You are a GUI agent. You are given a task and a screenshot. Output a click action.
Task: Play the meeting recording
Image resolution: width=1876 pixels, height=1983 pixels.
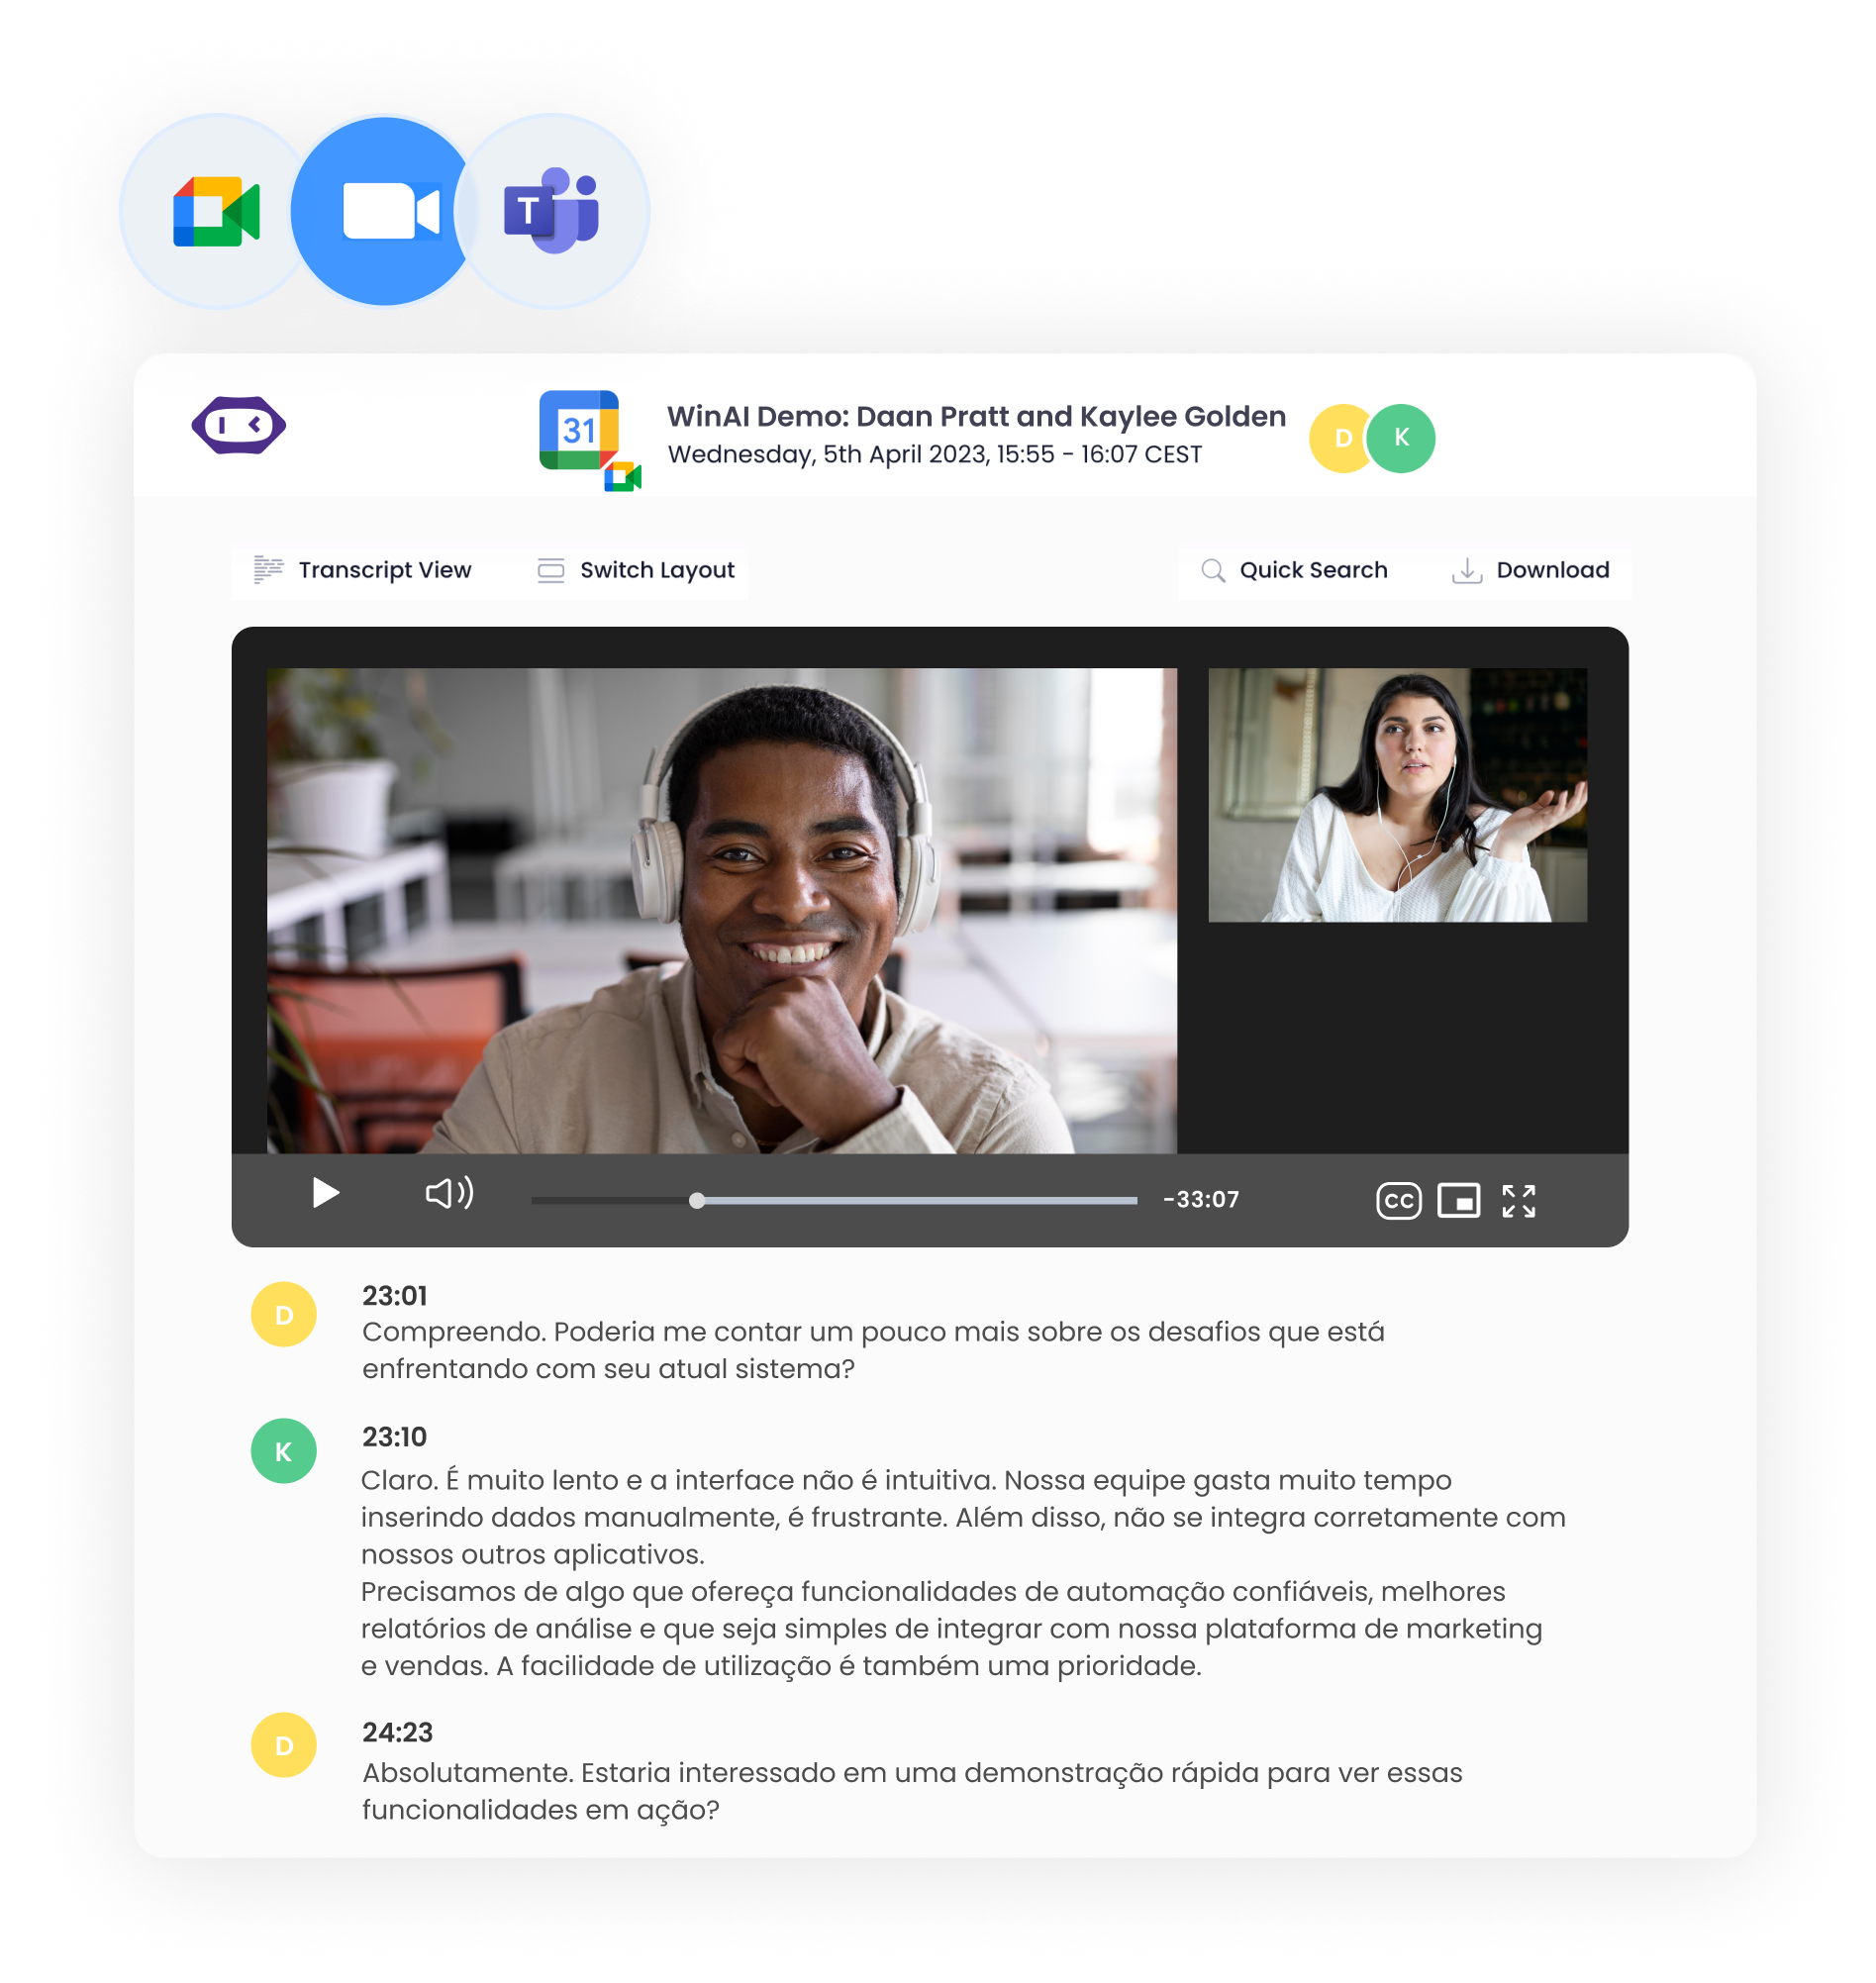(325, 1193)
